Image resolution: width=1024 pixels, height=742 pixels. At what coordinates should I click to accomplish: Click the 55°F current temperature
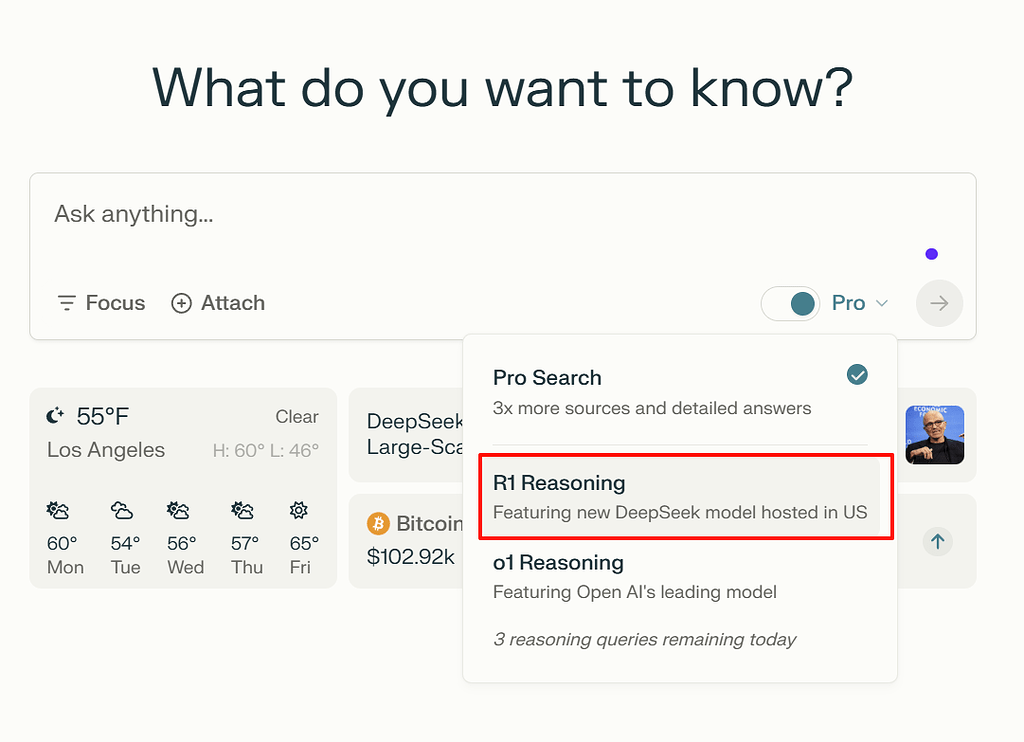pyautogui.click(x=103, y=416)
